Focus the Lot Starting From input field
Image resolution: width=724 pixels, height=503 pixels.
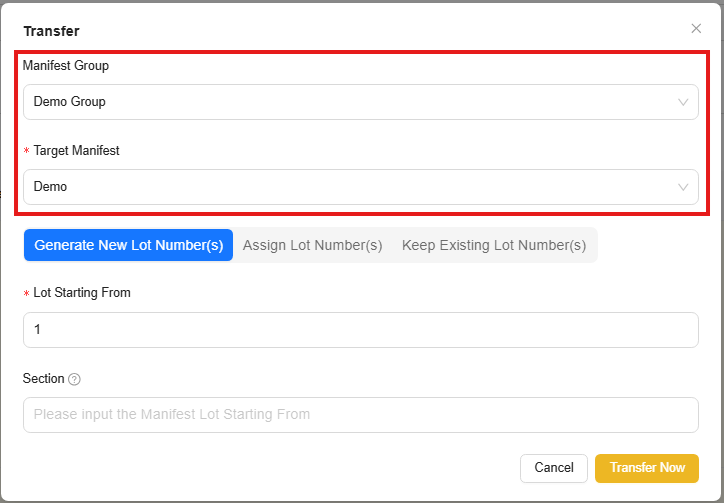(x=360, y=329)
